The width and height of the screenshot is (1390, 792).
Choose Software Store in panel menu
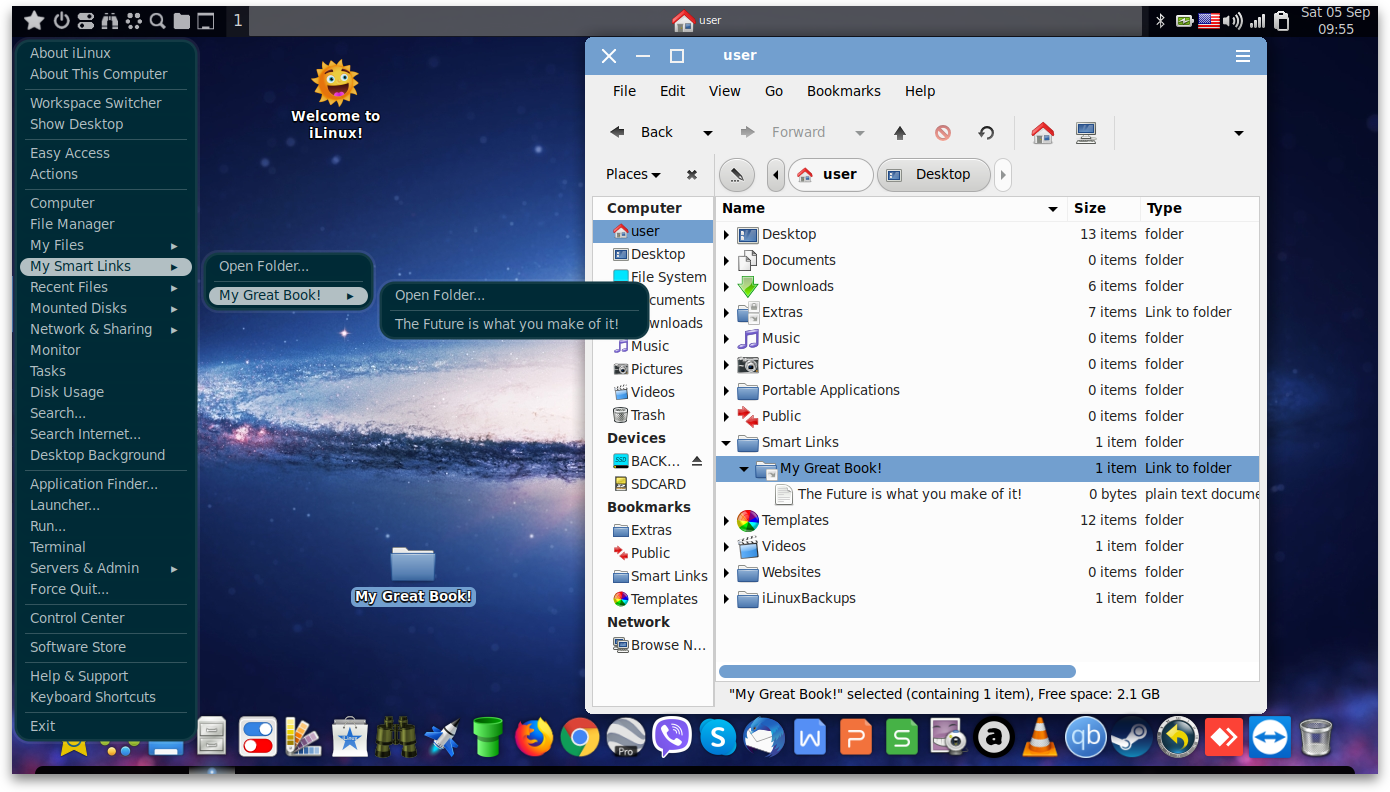coord(78,647)
